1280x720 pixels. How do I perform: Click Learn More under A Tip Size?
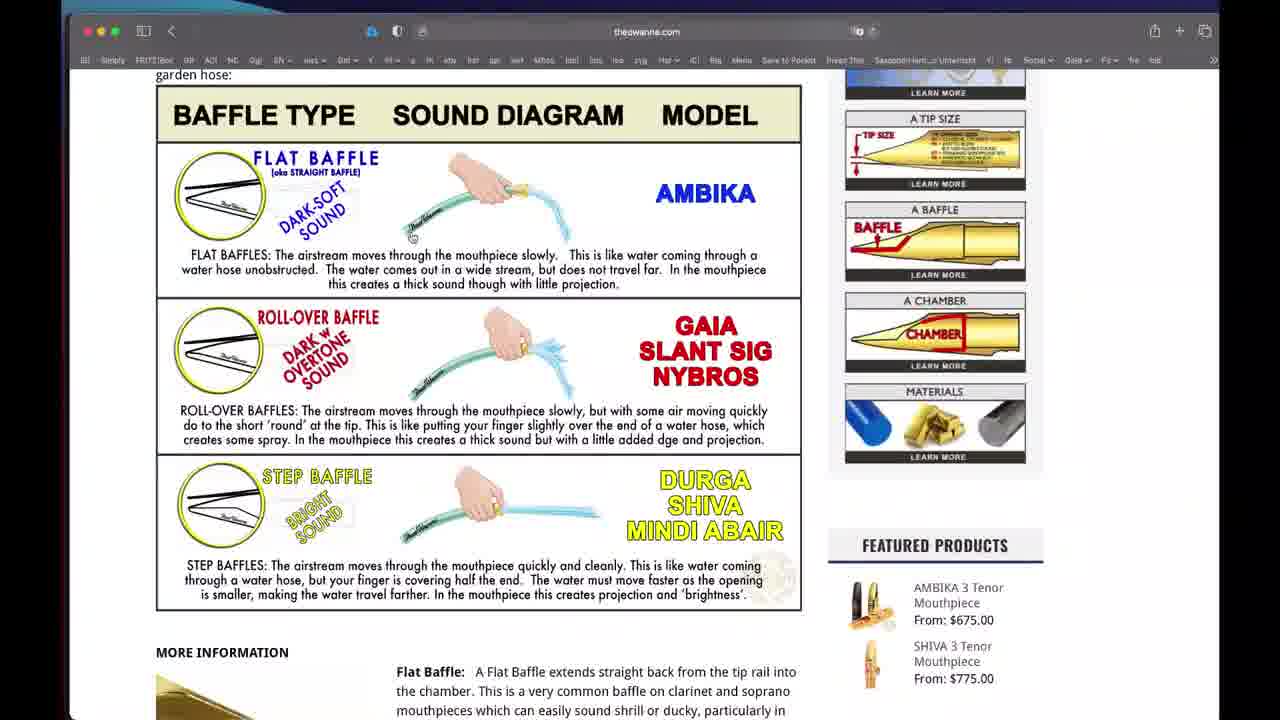[x=937, y=184]
